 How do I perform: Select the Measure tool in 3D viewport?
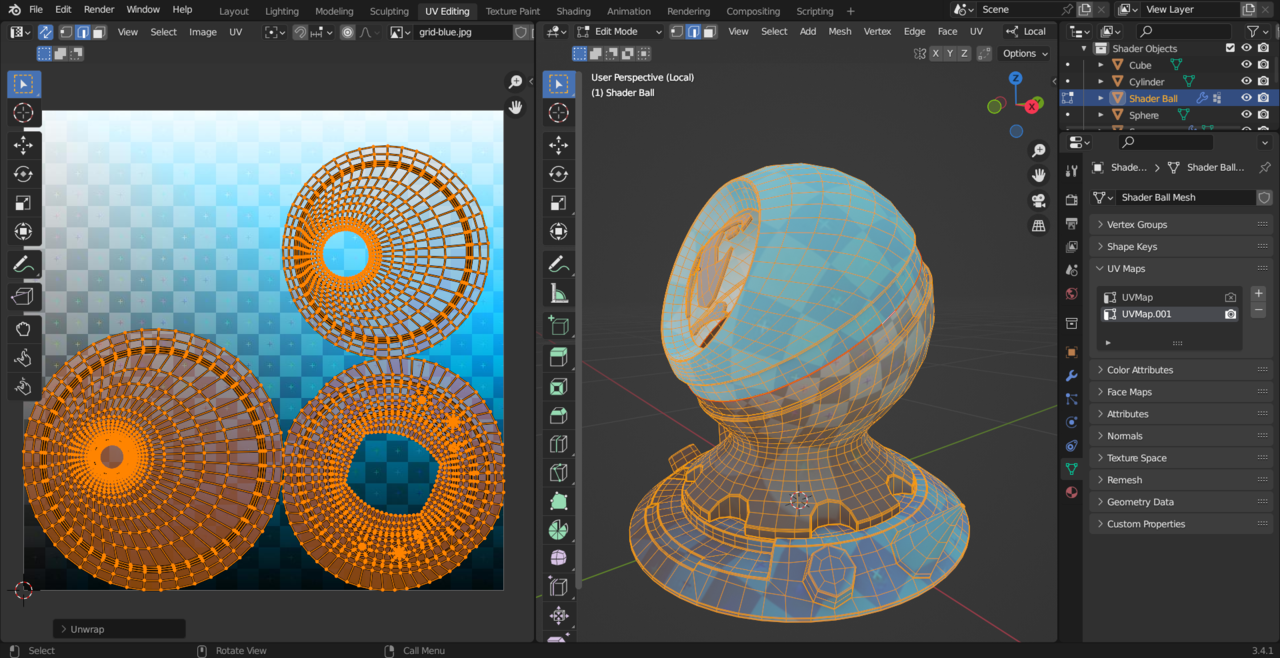[558, 294]
